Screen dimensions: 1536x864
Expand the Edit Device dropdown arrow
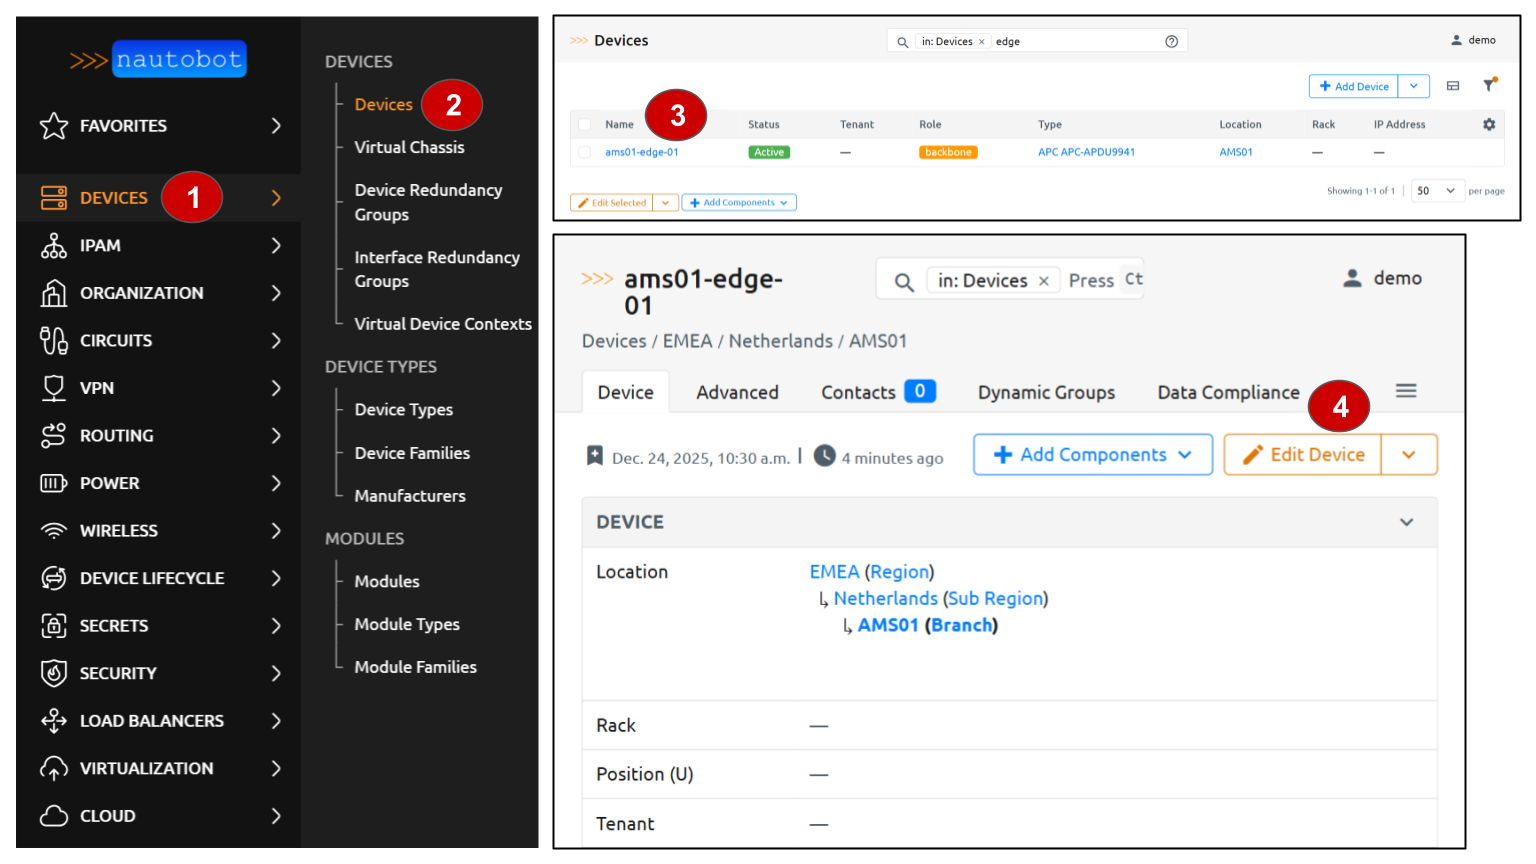point(1409,455)
